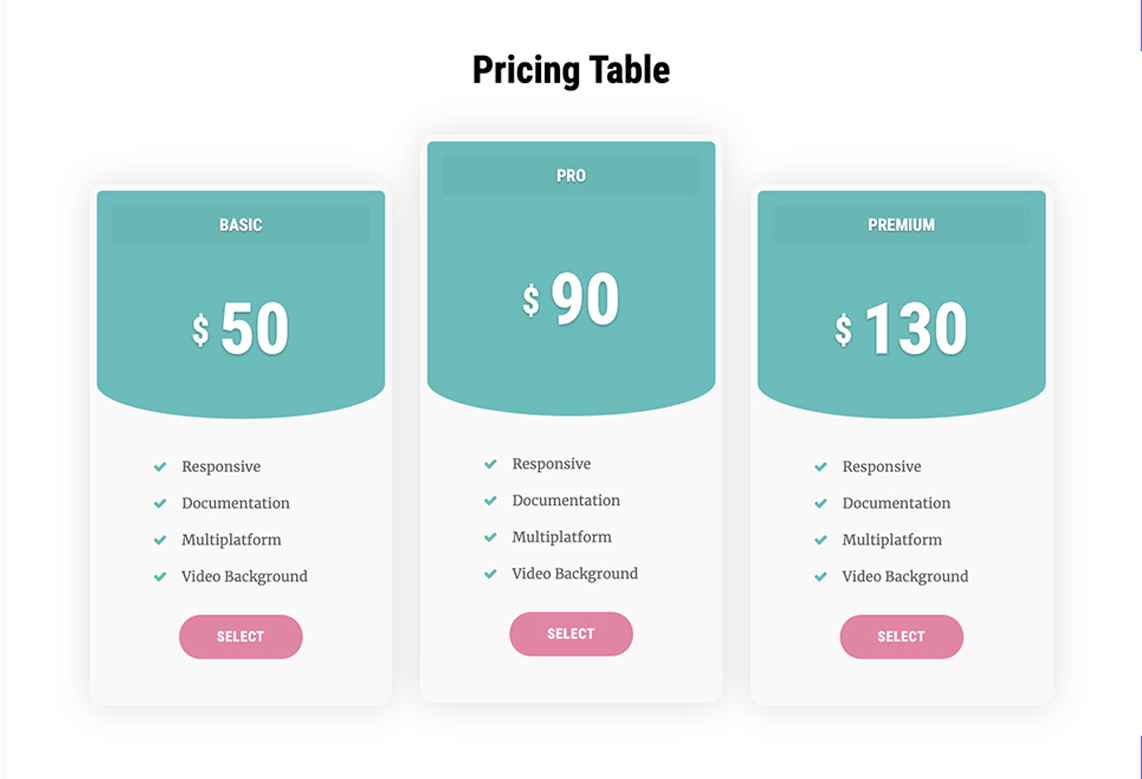Click the Documentation checkmark in Premium plan
Screen dimensions: 1142x779
[x=821, y=503]
